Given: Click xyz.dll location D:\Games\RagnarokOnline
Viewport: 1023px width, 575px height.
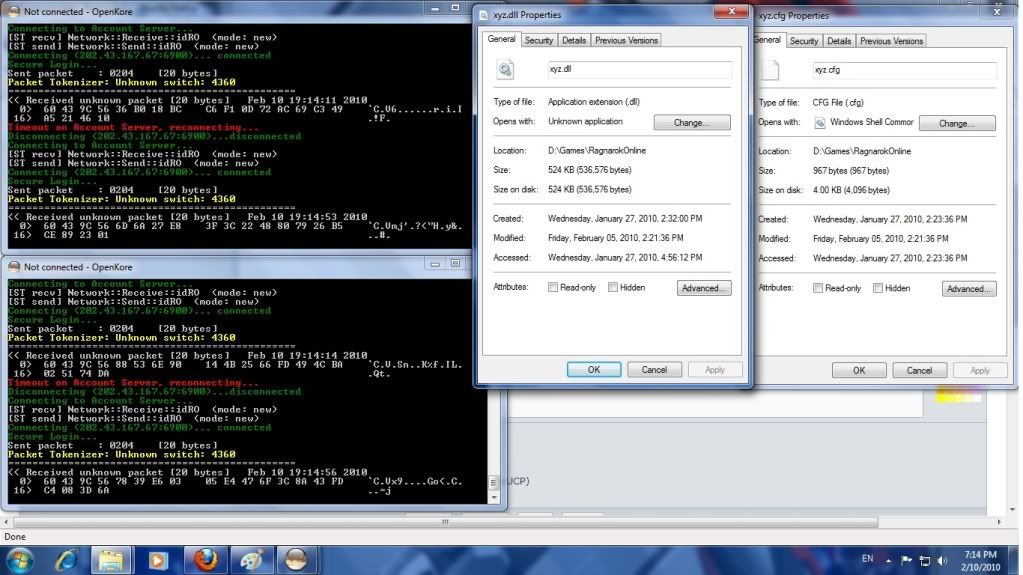Looking at the screenshot, I should pyautogui.click(x=597, y=150).
